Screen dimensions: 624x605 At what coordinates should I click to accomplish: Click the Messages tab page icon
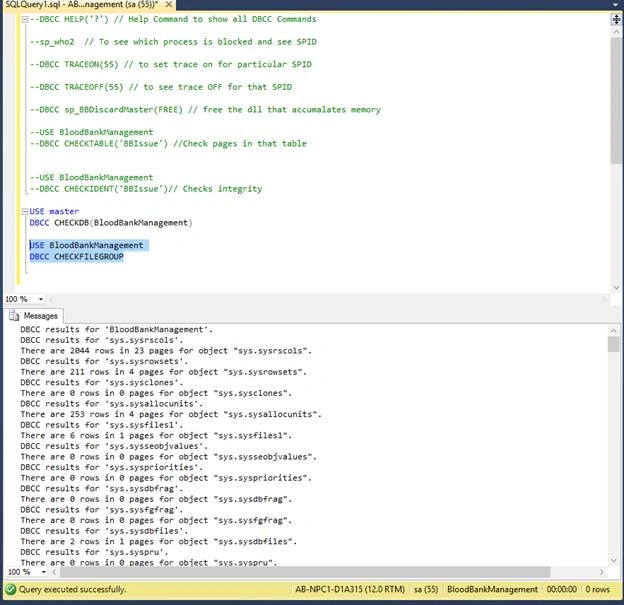tap(14, 316)
